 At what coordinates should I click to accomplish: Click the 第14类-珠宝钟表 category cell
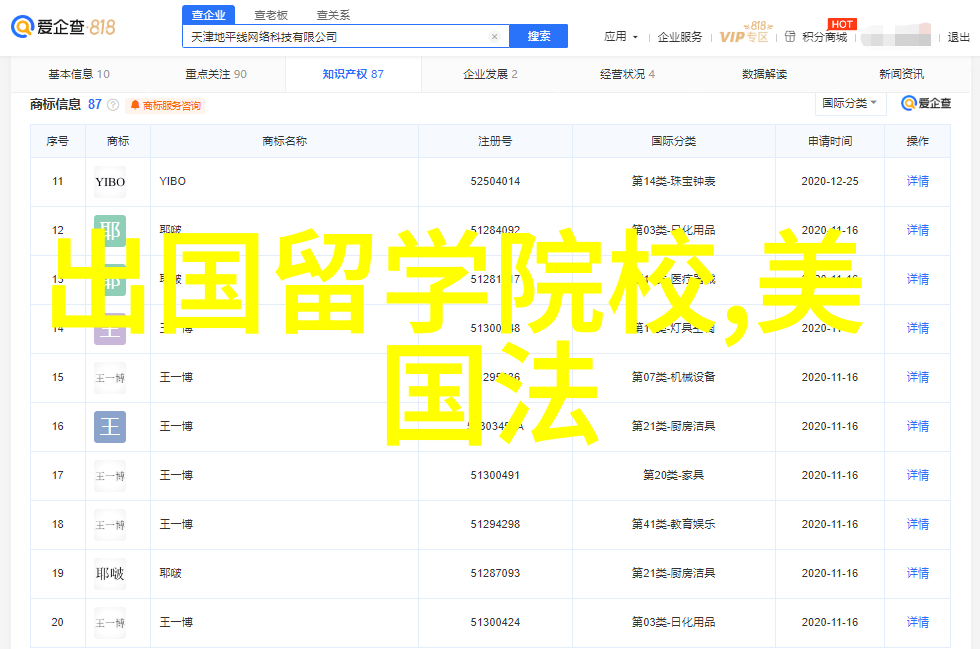tap(673, 181)
